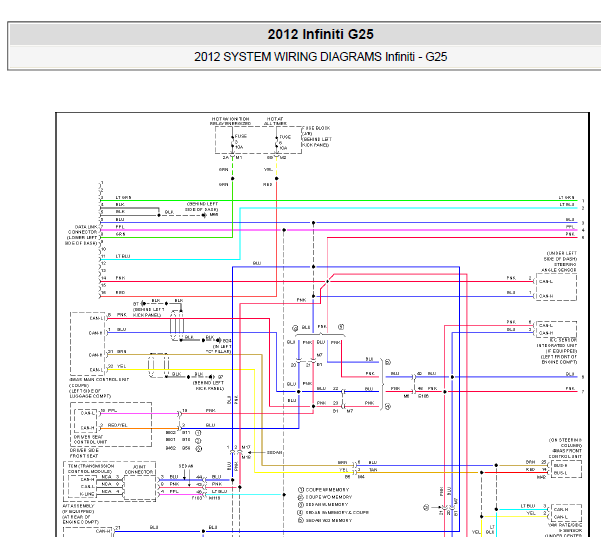
Task: Select legend entry "SEDAN W/ MEMORY & COUPE"
Action: pyautogui.click(x=337, y=512)
